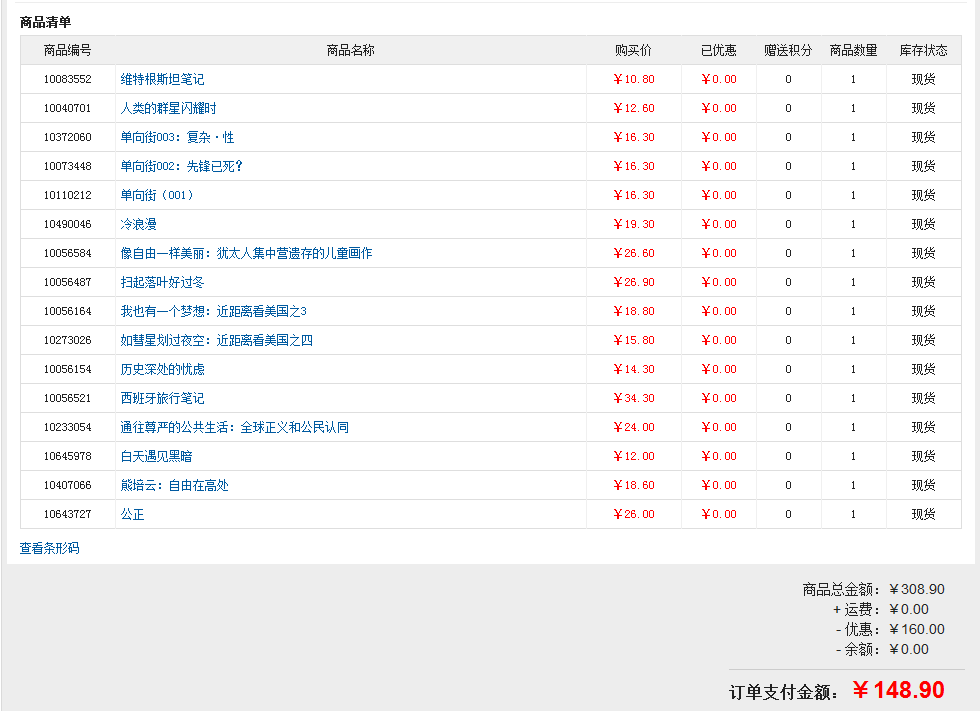
Task: Click 像自由一样美丽：犹太人集中营遗存的儿童画作 link
Action: (246, 253)
